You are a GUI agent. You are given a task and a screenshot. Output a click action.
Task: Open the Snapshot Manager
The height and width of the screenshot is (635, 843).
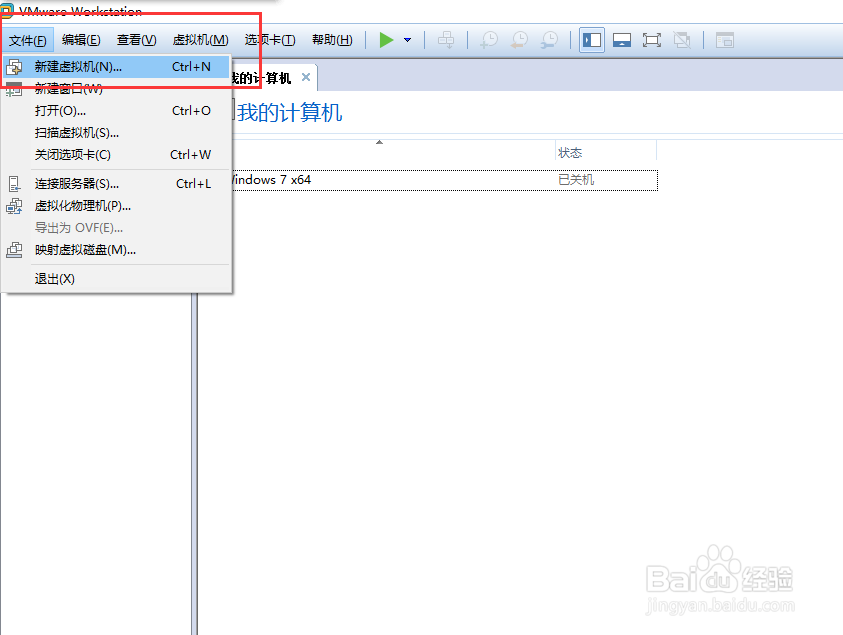click(550, 40)
